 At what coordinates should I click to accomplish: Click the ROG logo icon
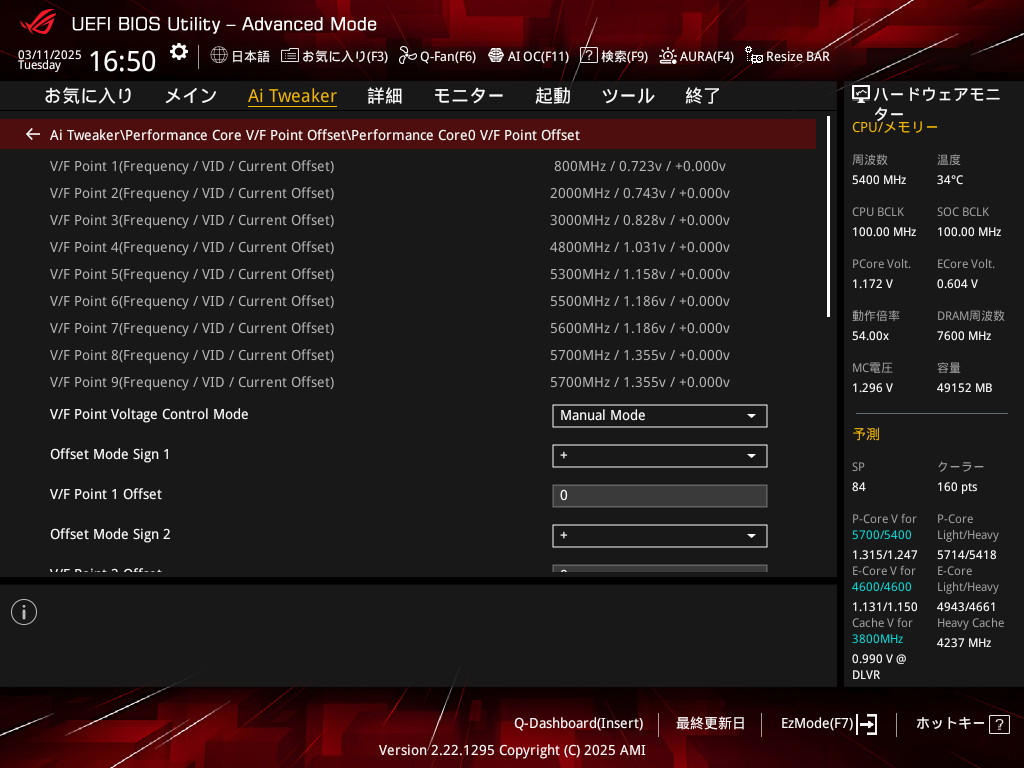37,22
